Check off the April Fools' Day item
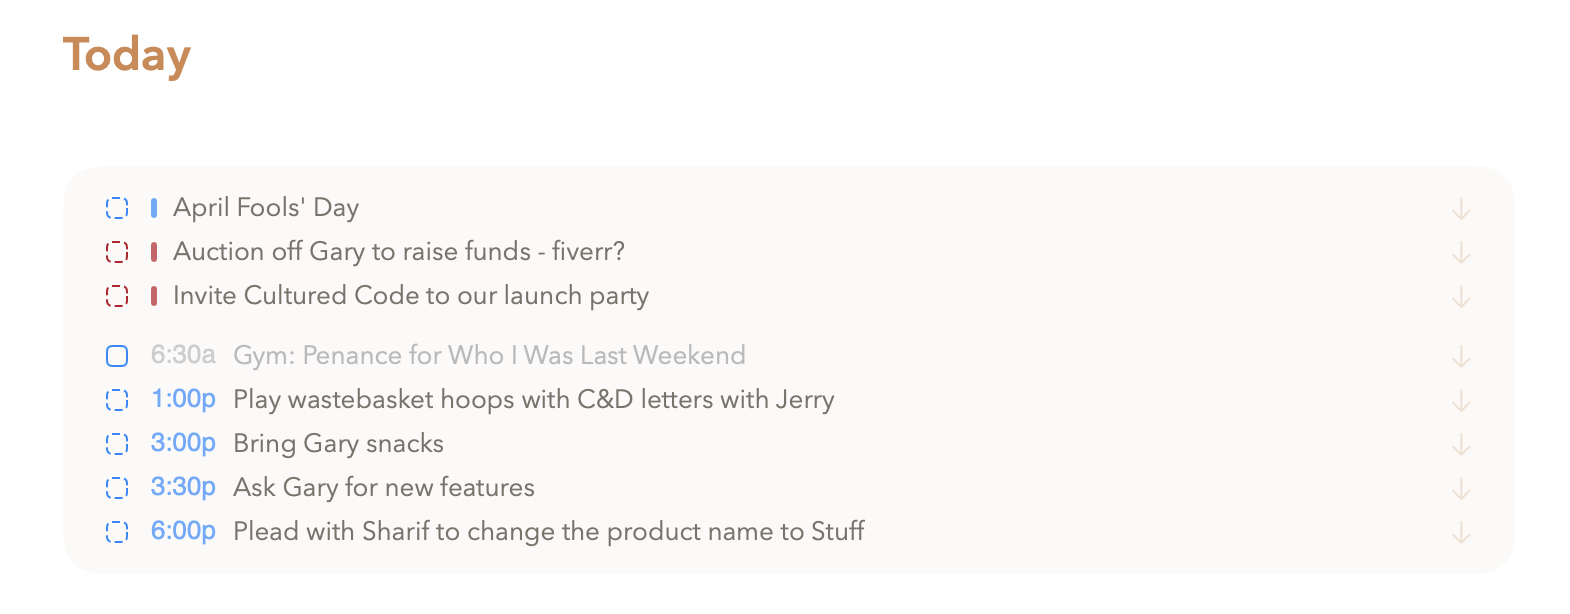This screenshot has width=1570, height=614. tap(117, 208)
